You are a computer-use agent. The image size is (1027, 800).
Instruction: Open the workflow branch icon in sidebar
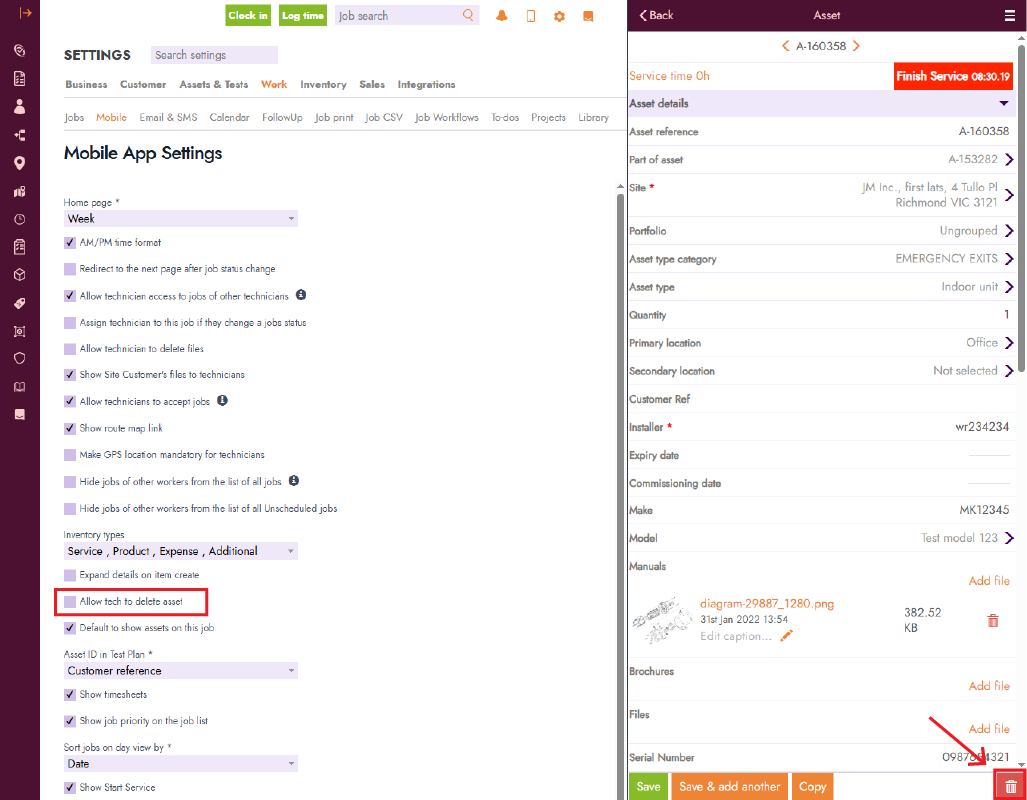tap(20, 135)
